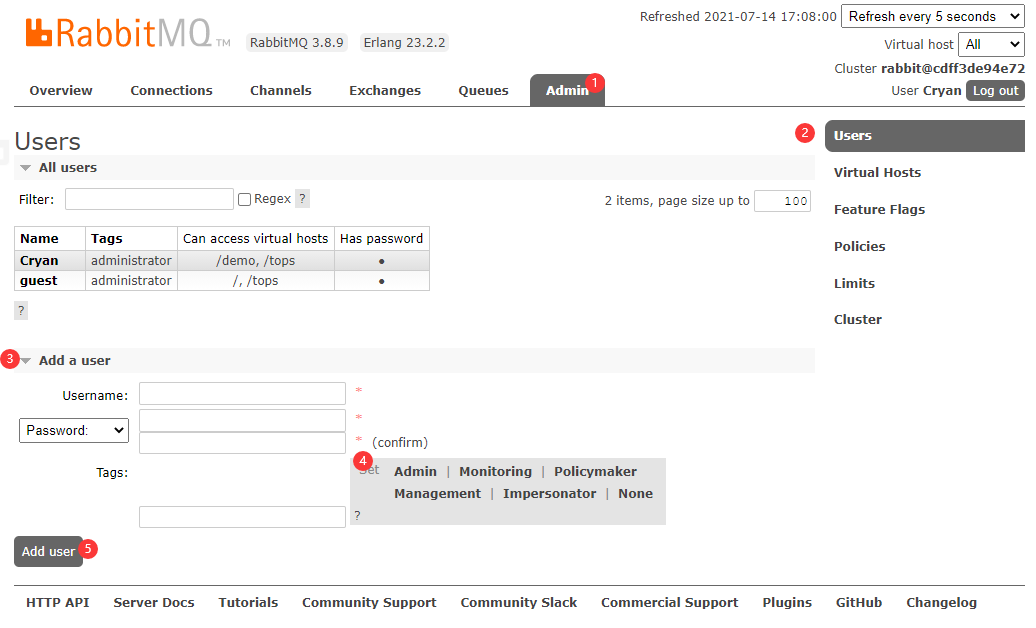This screenshot has height=628, width=1036.
Task: Click the Has password column header
Action: click(381, 239)
